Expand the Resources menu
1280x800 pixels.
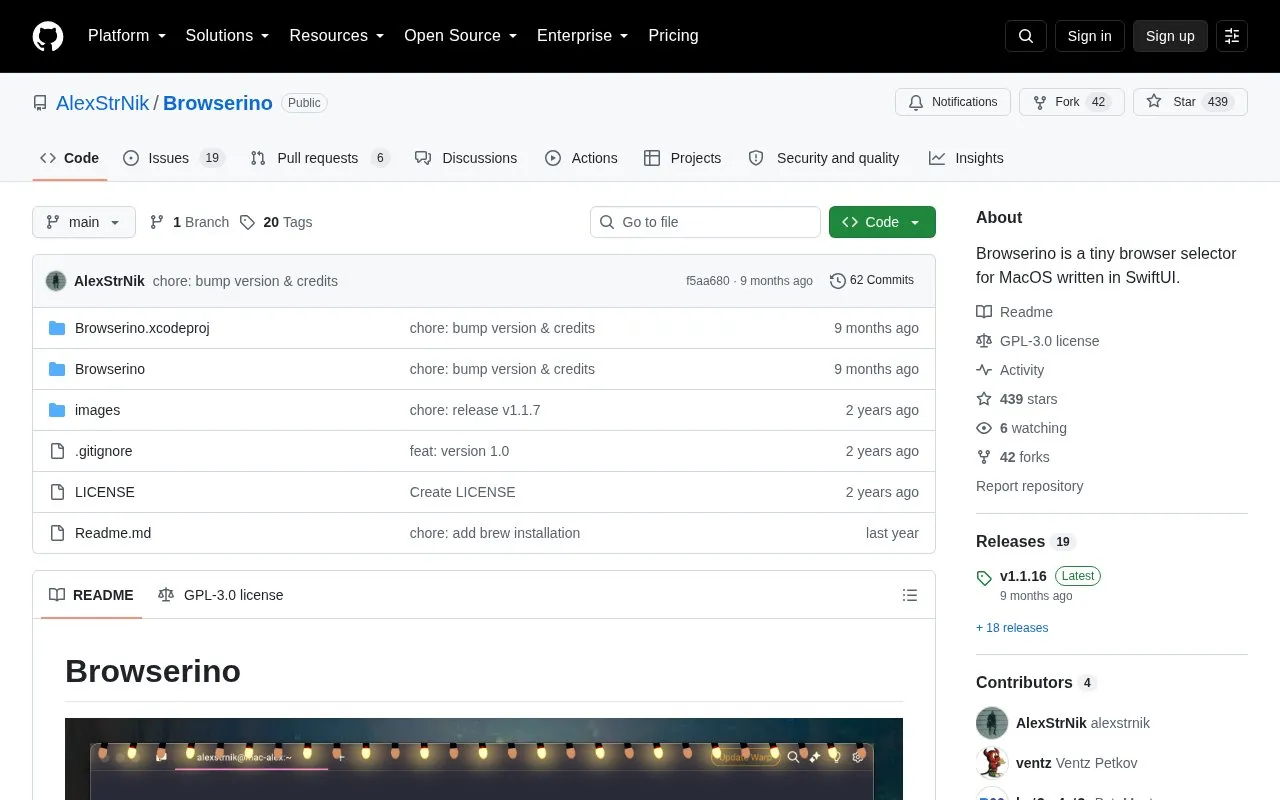tap(337, 36)
